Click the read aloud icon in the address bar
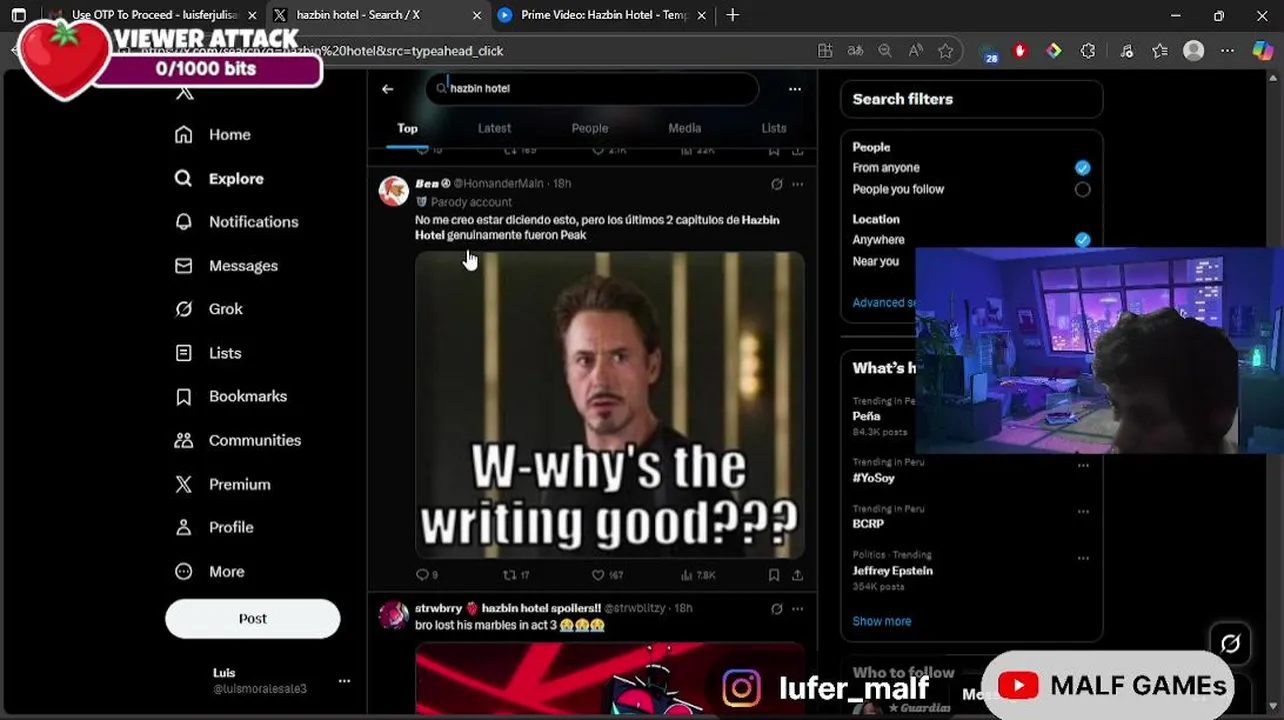The width and height of the screenshot is (1284, 720). [x=915, y=51]
